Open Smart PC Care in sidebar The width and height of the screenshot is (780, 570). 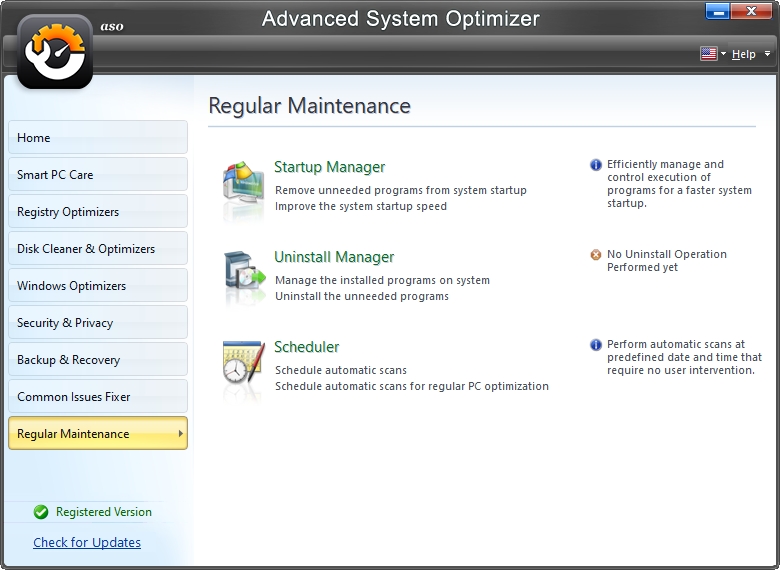(x=97, y=175)
